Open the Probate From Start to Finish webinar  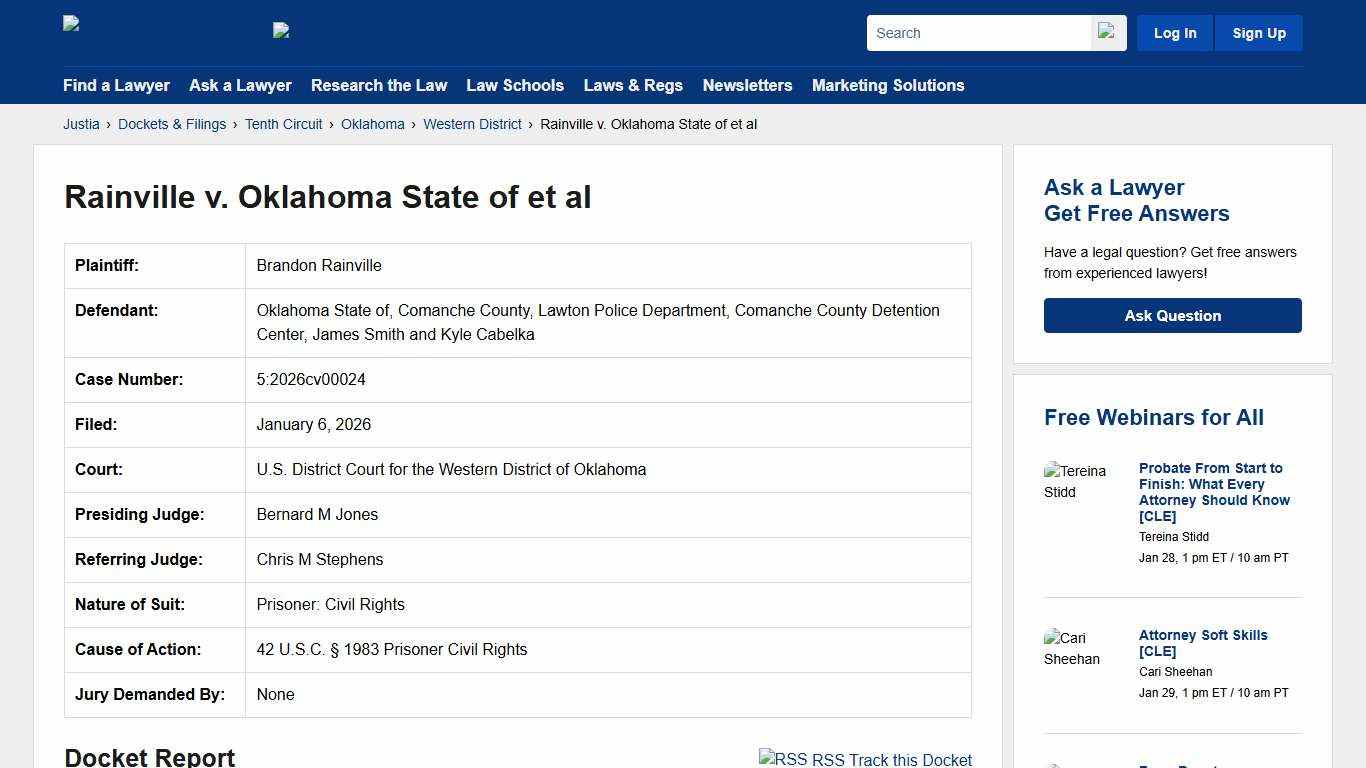point(1213,492)
